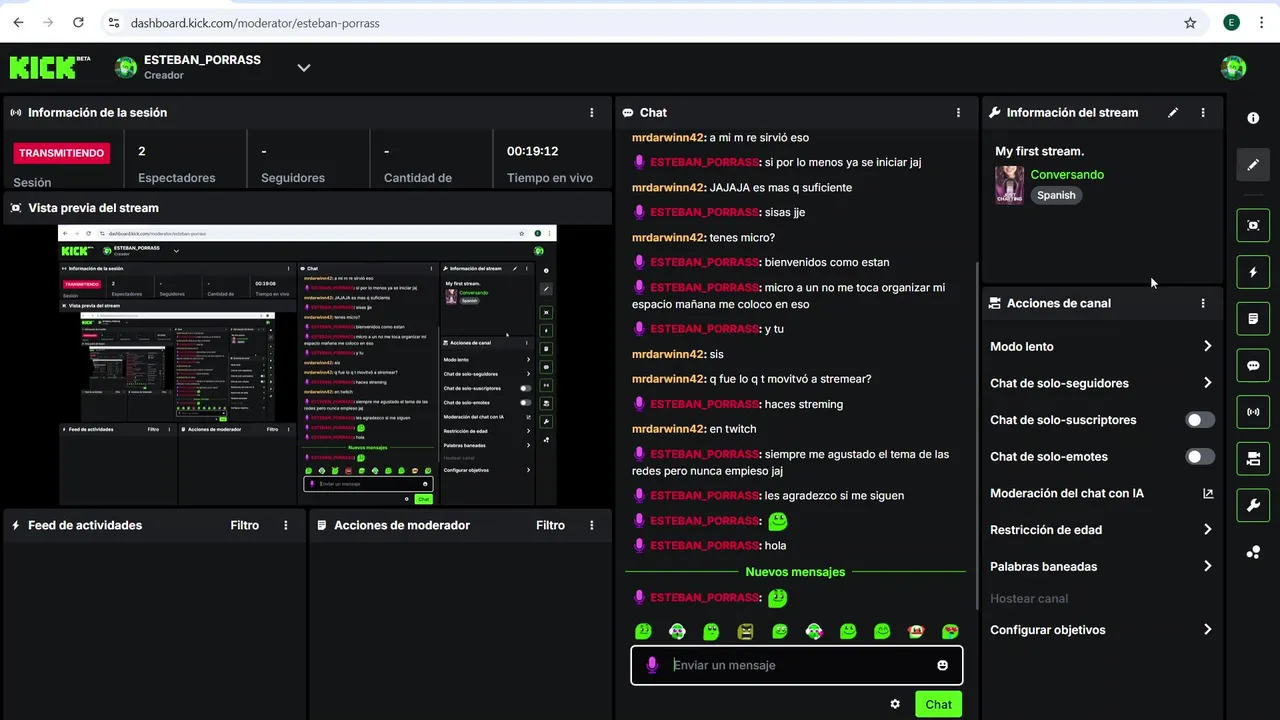Open Información del stream three-dot menu
This screenshot has height=720, width=1280.
1203,113
